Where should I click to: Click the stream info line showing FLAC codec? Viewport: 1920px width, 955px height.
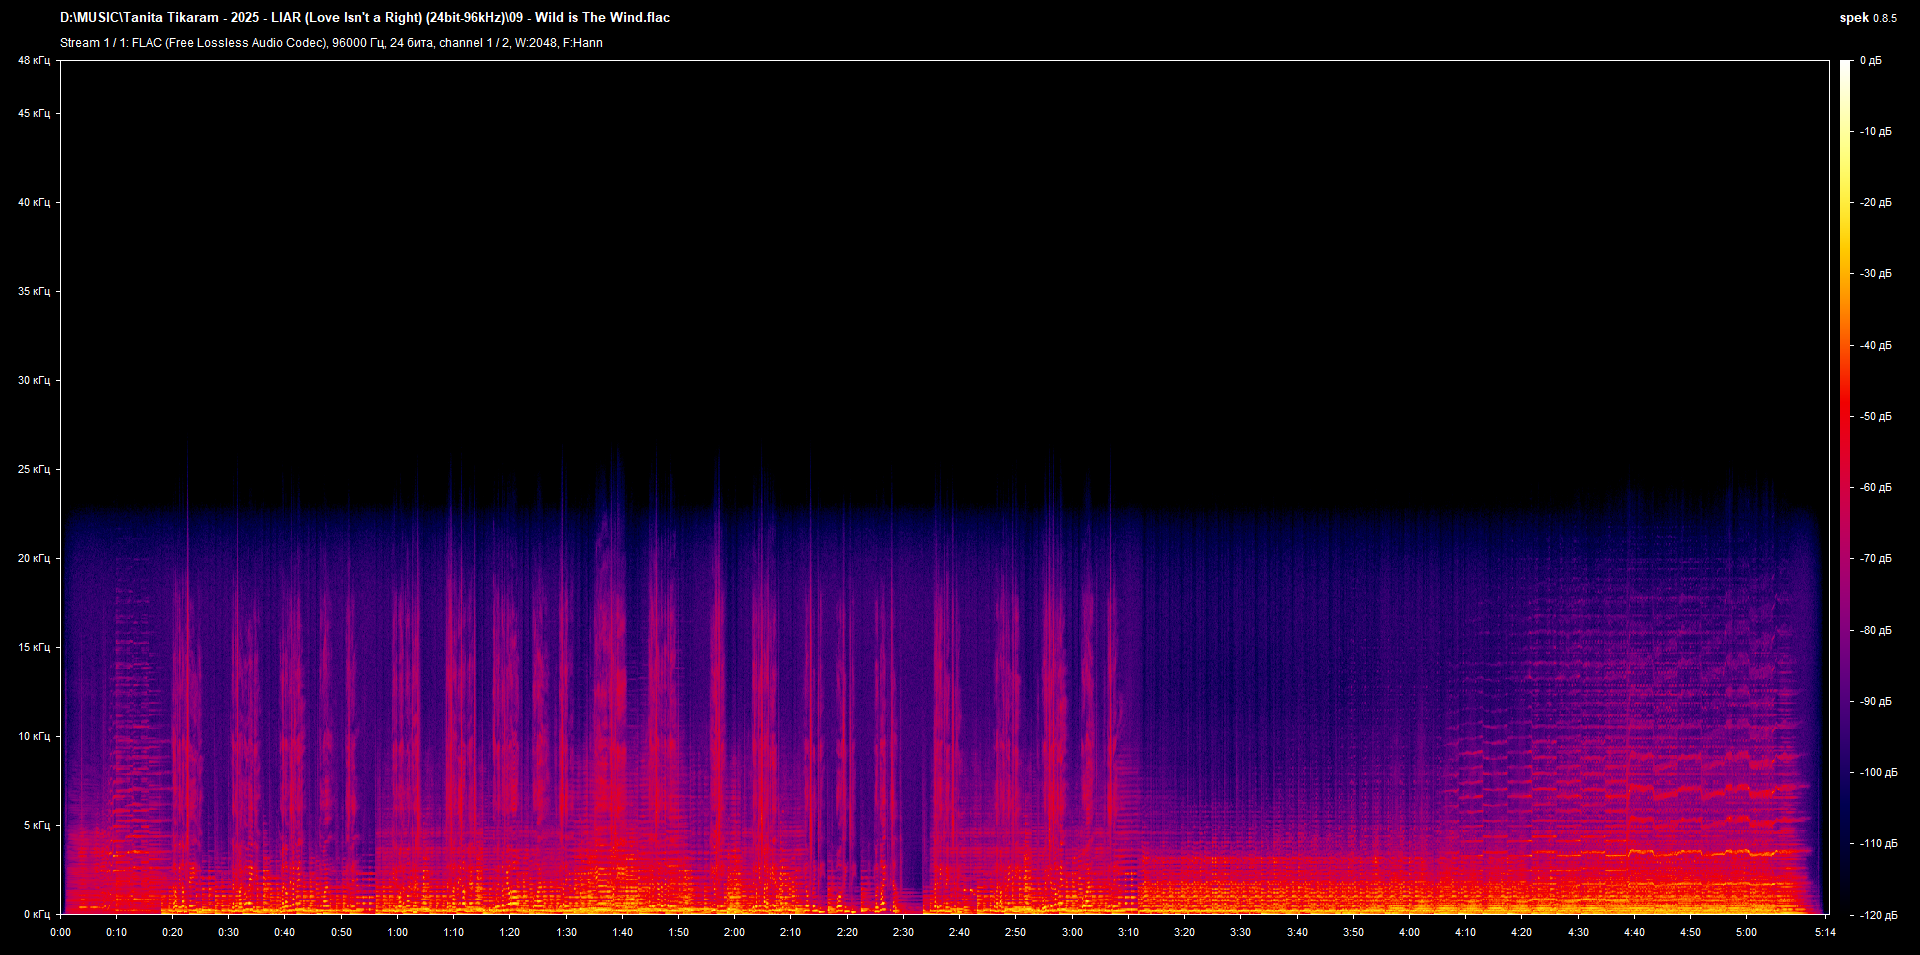tap(331, 43)
